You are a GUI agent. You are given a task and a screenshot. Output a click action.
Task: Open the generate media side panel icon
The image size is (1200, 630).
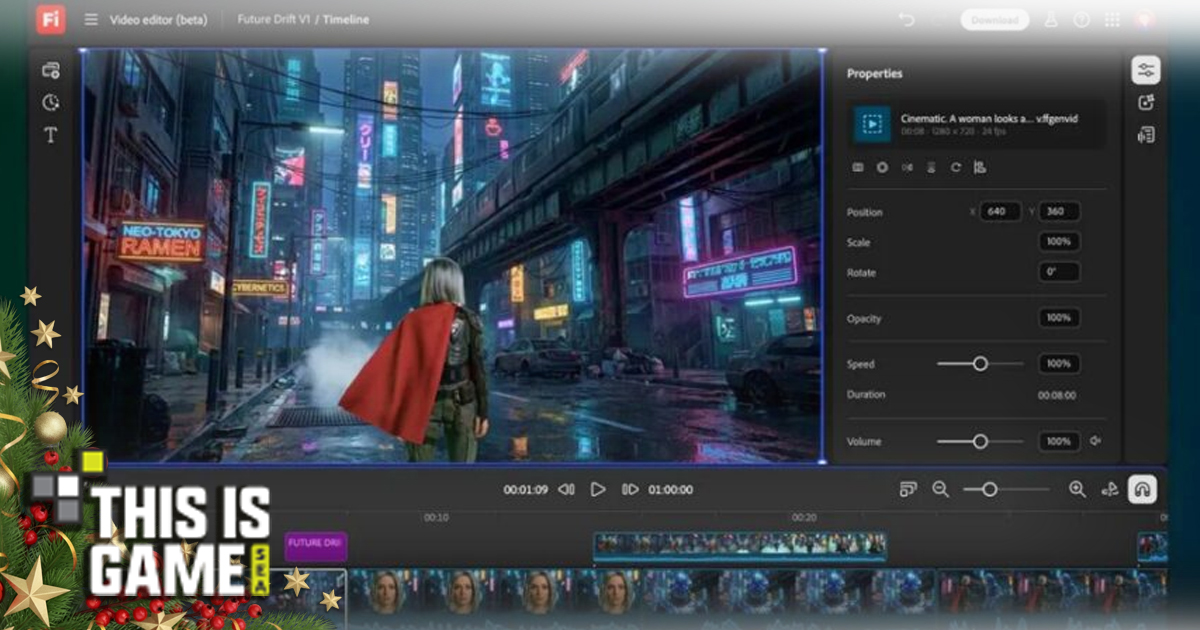pos(1146,102)
